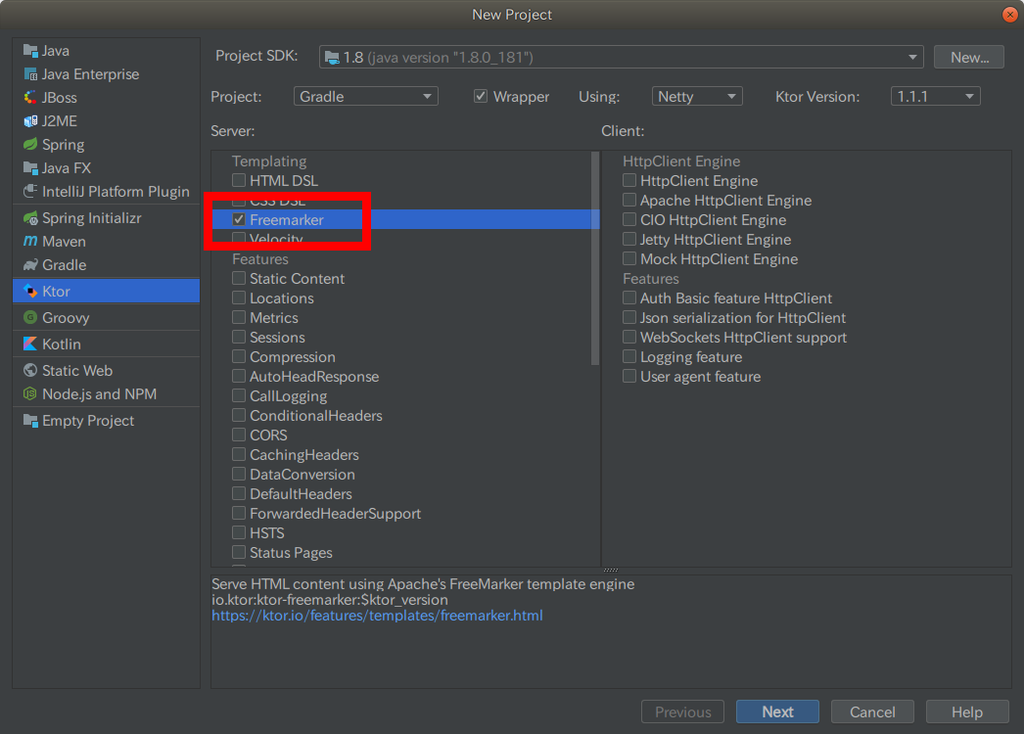Enable Static Content feature checkbox
This screenshot has height=734, width=1024.
[x=239, y=278]
